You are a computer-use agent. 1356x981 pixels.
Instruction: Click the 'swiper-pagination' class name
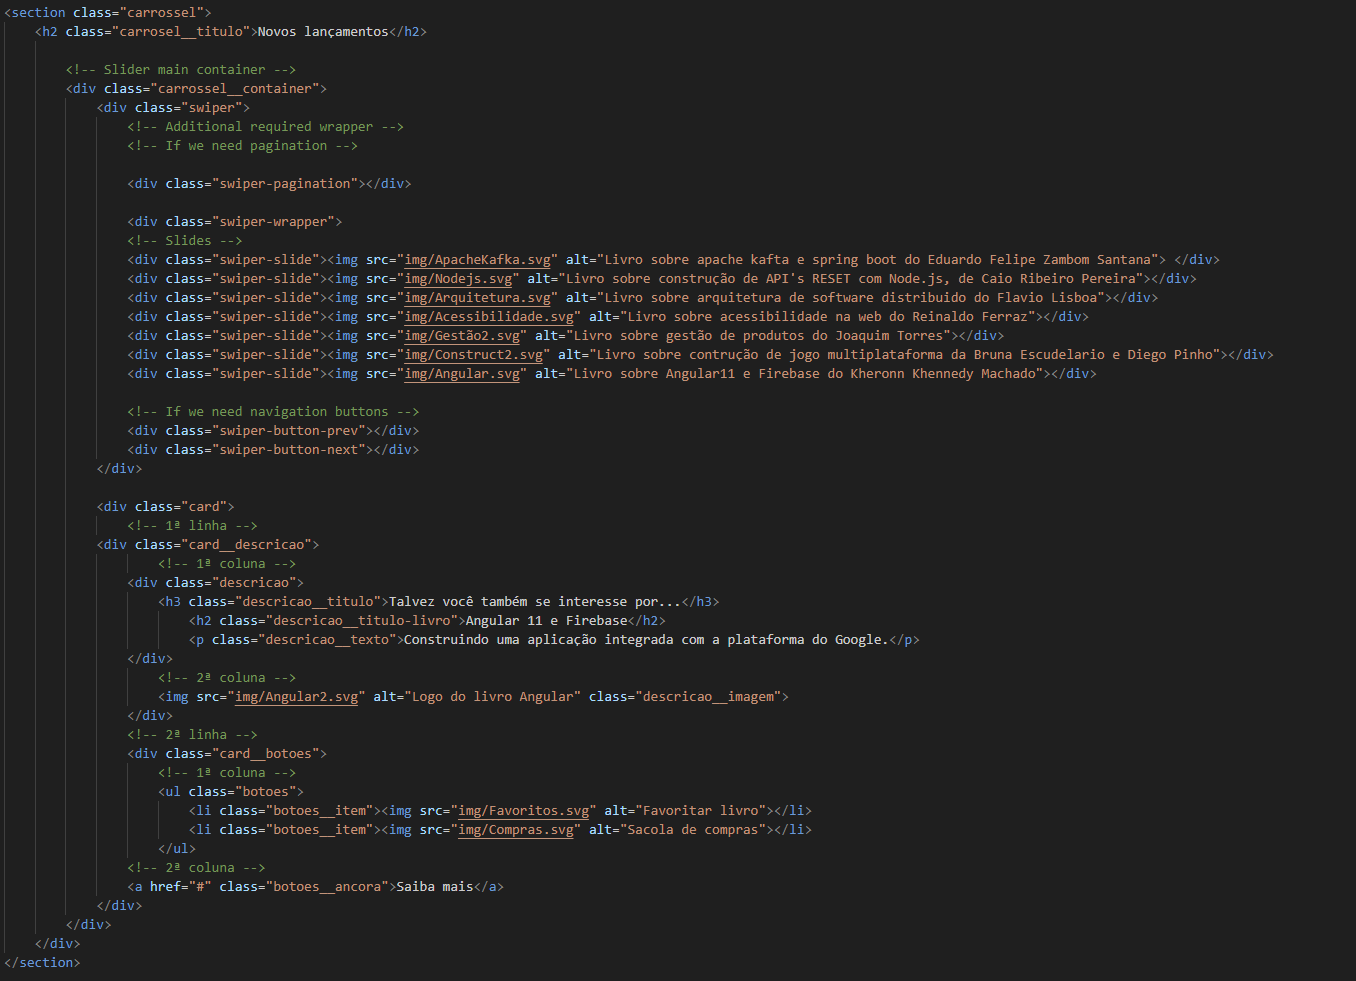click(285, 184)
